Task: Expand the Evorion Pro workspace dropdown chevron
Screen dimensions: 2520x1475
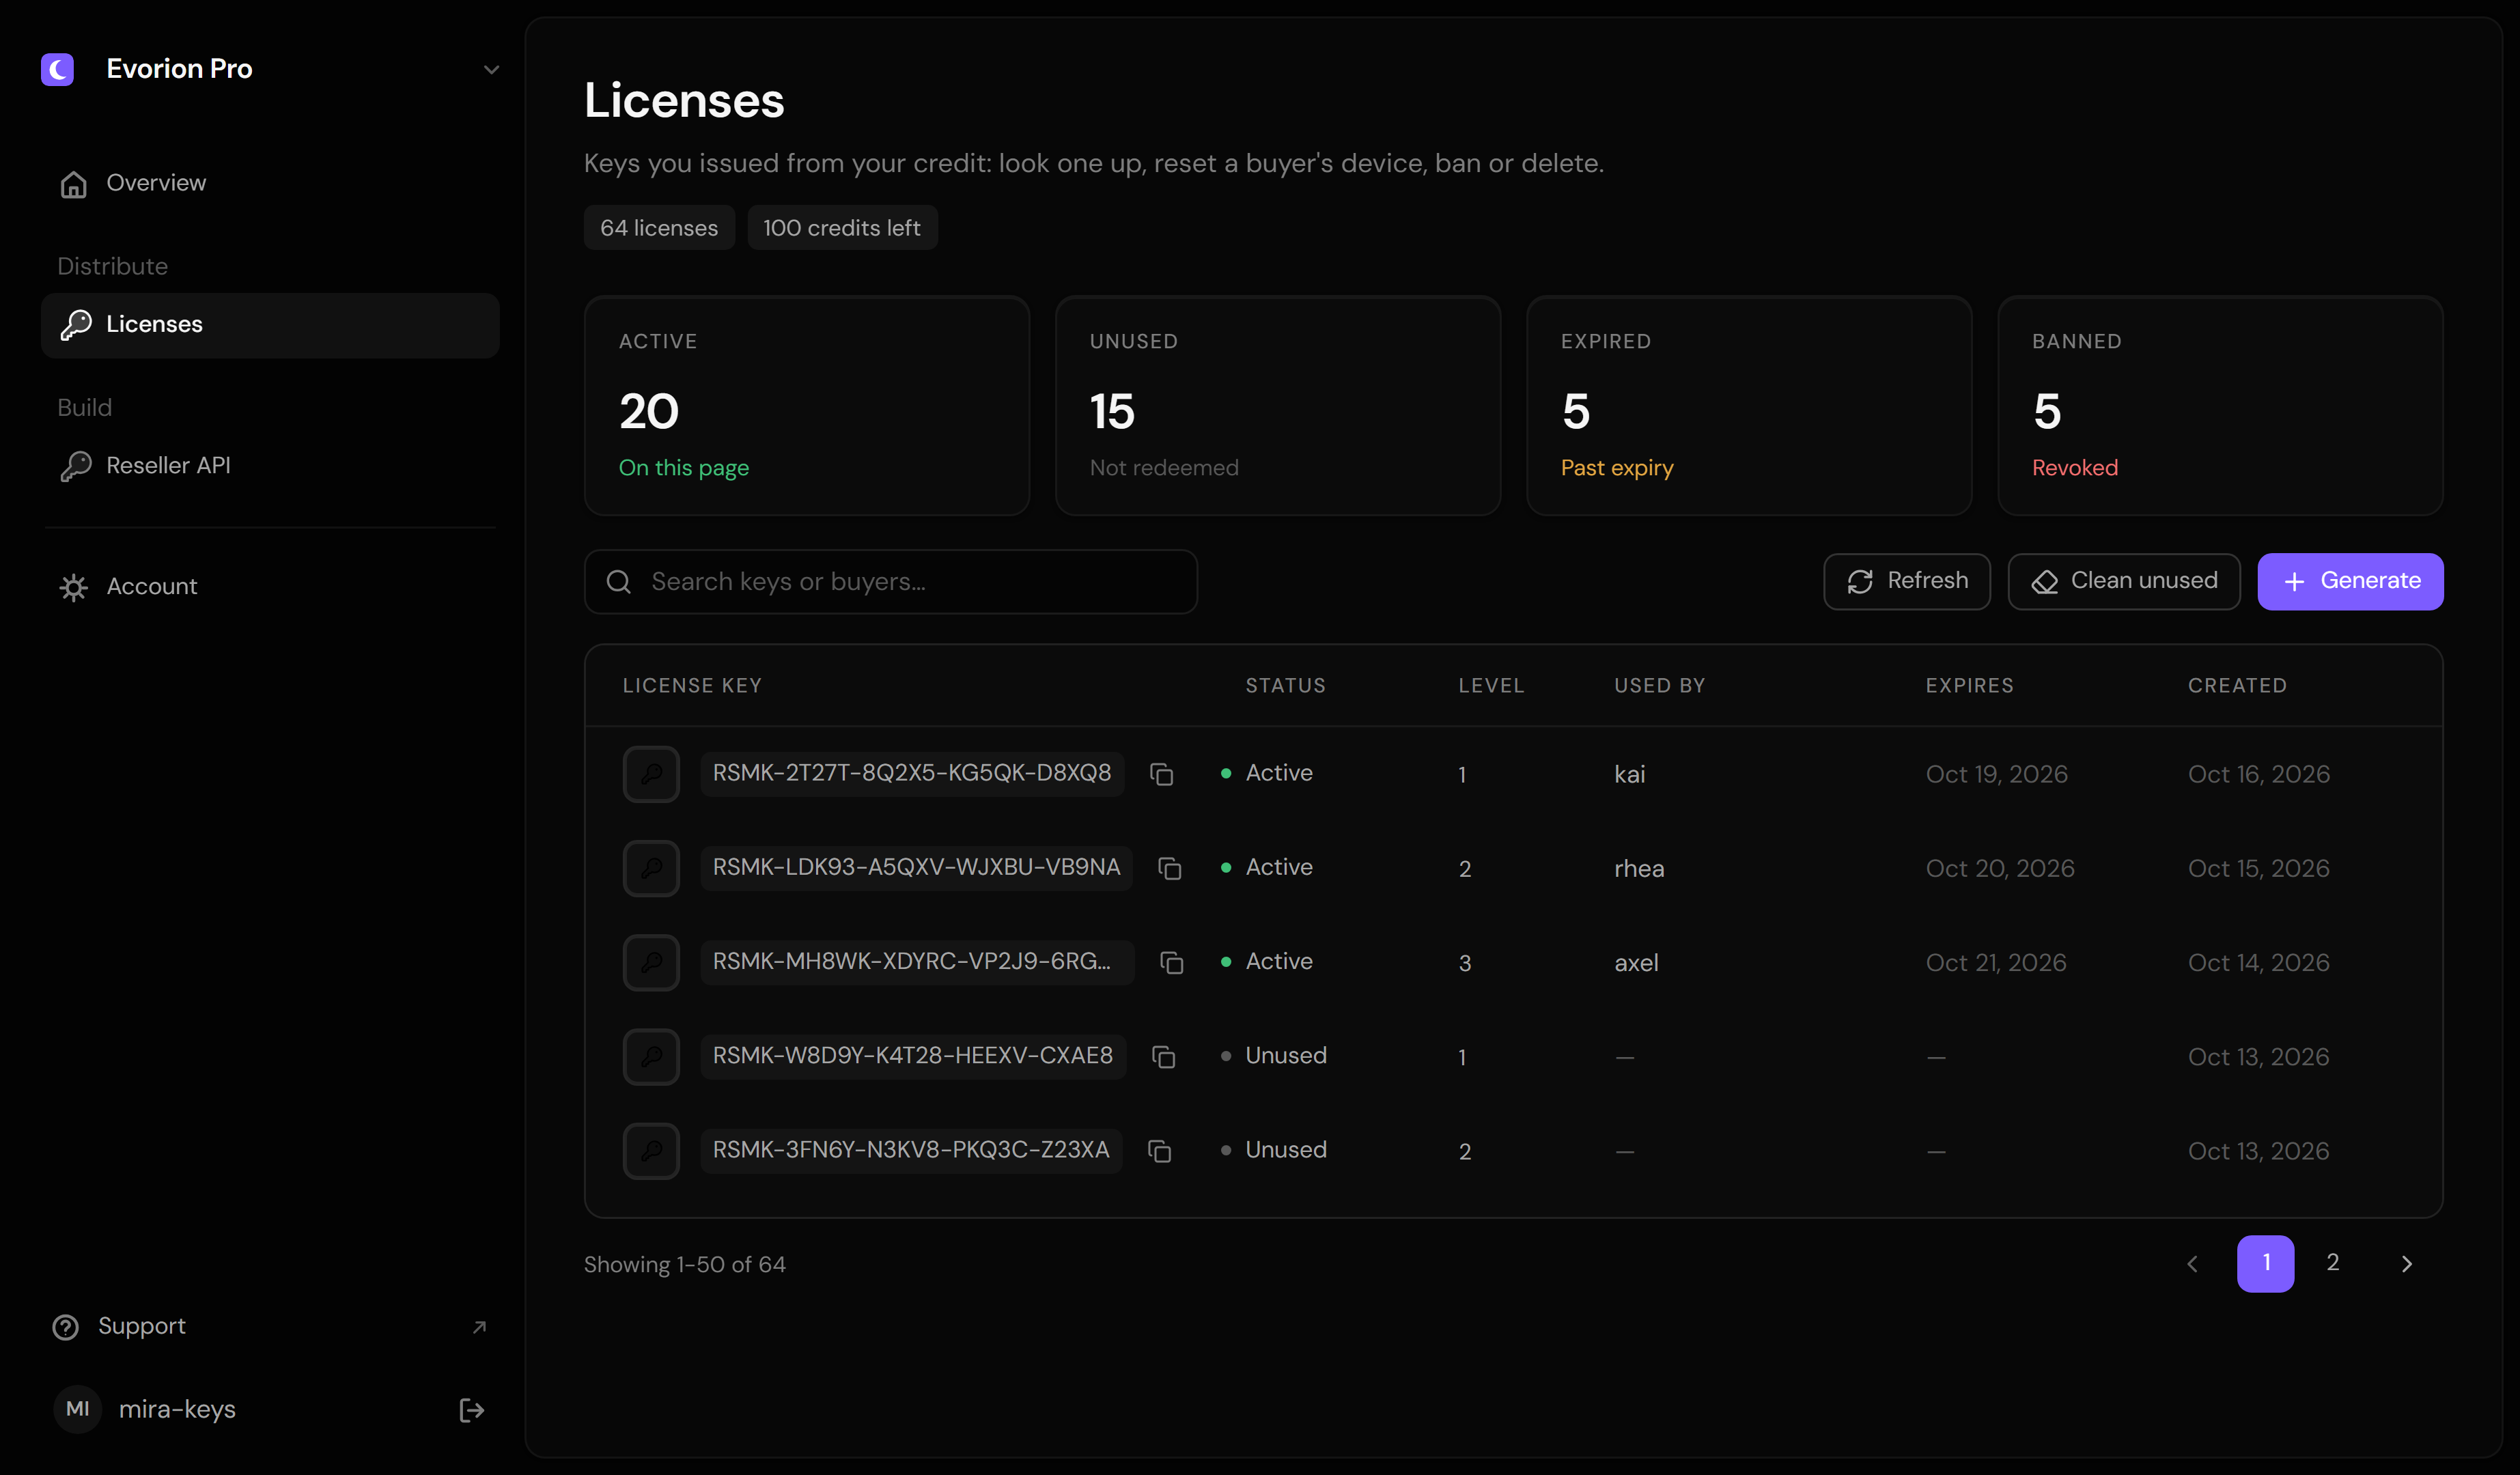Action: (491, 69)
